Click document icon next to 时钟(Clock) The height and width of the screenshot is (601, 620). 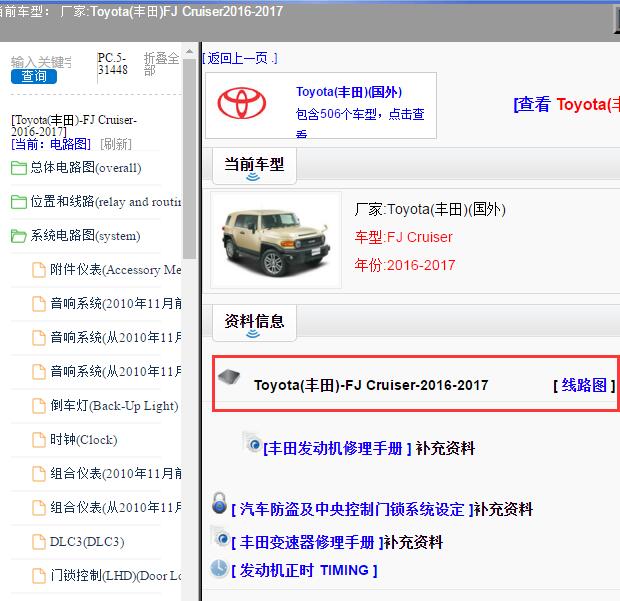click(x=39, y=440)
